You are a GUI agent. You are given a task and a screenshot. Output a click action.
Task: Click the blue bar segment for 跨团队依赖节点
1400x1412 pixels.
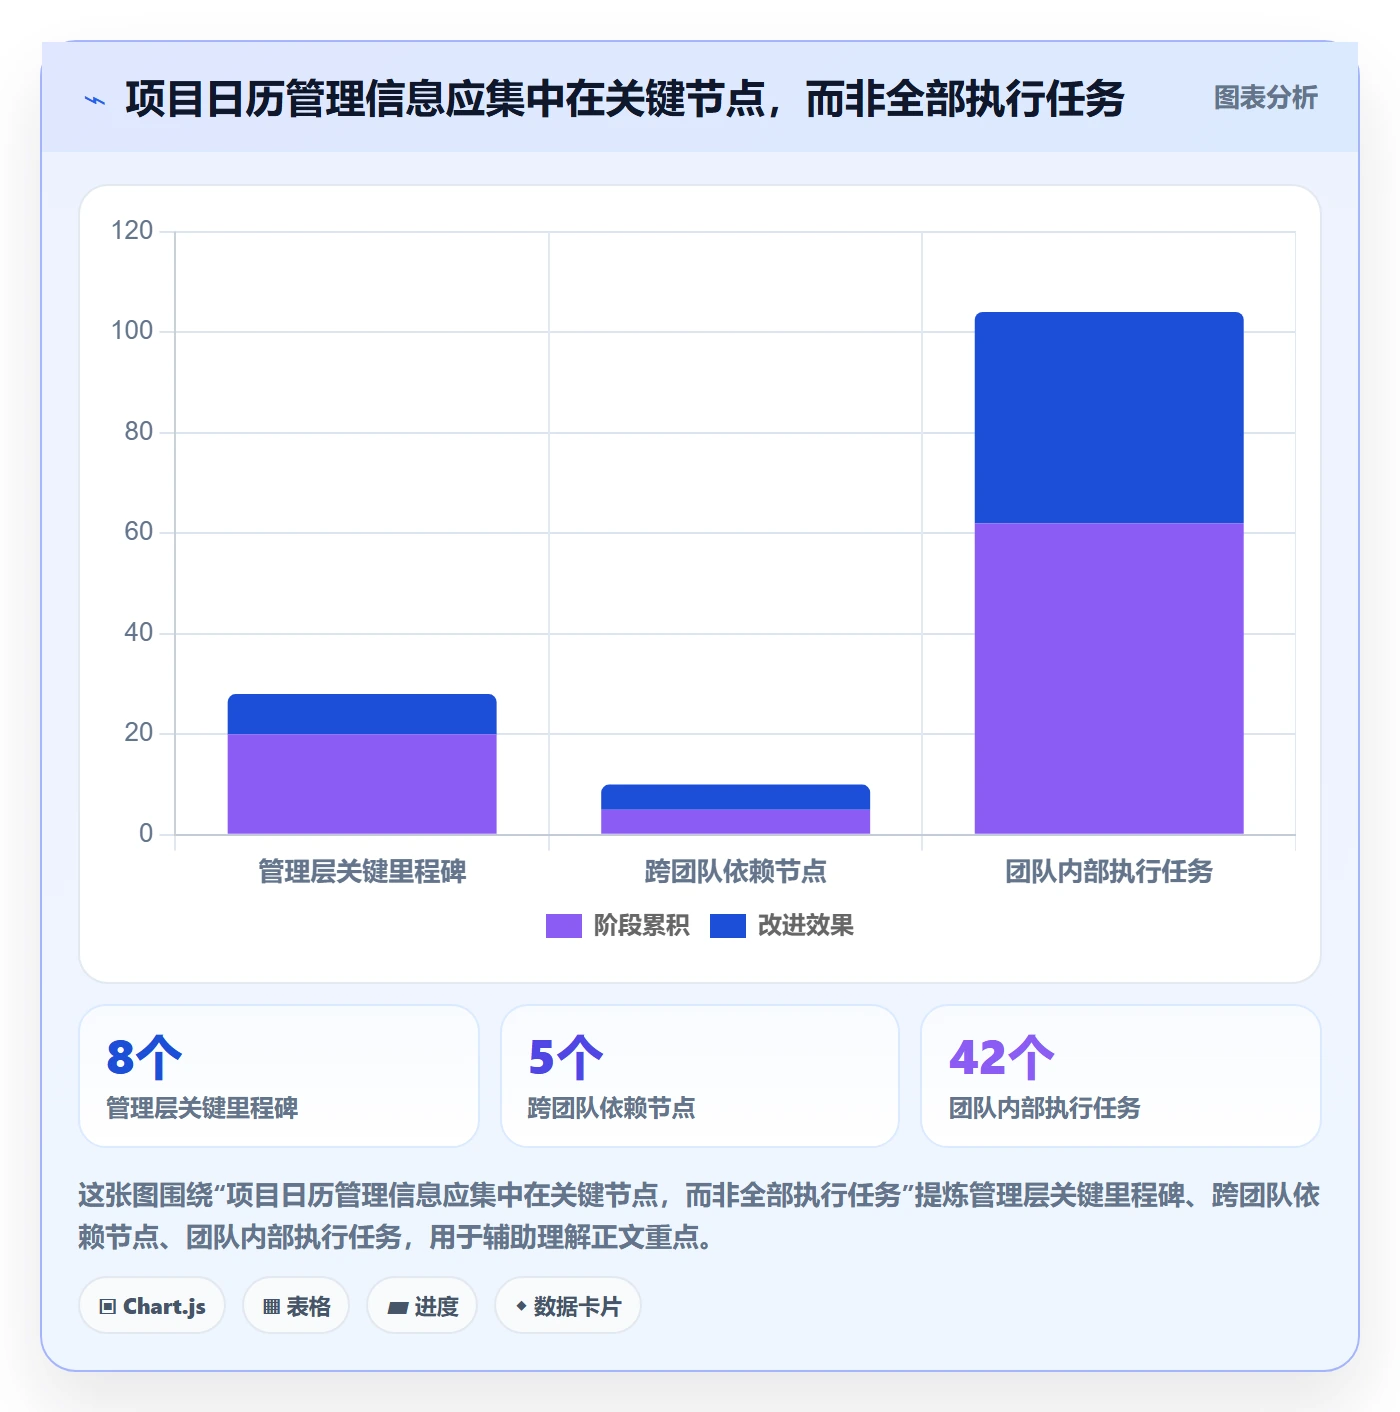tap(735, 797)
